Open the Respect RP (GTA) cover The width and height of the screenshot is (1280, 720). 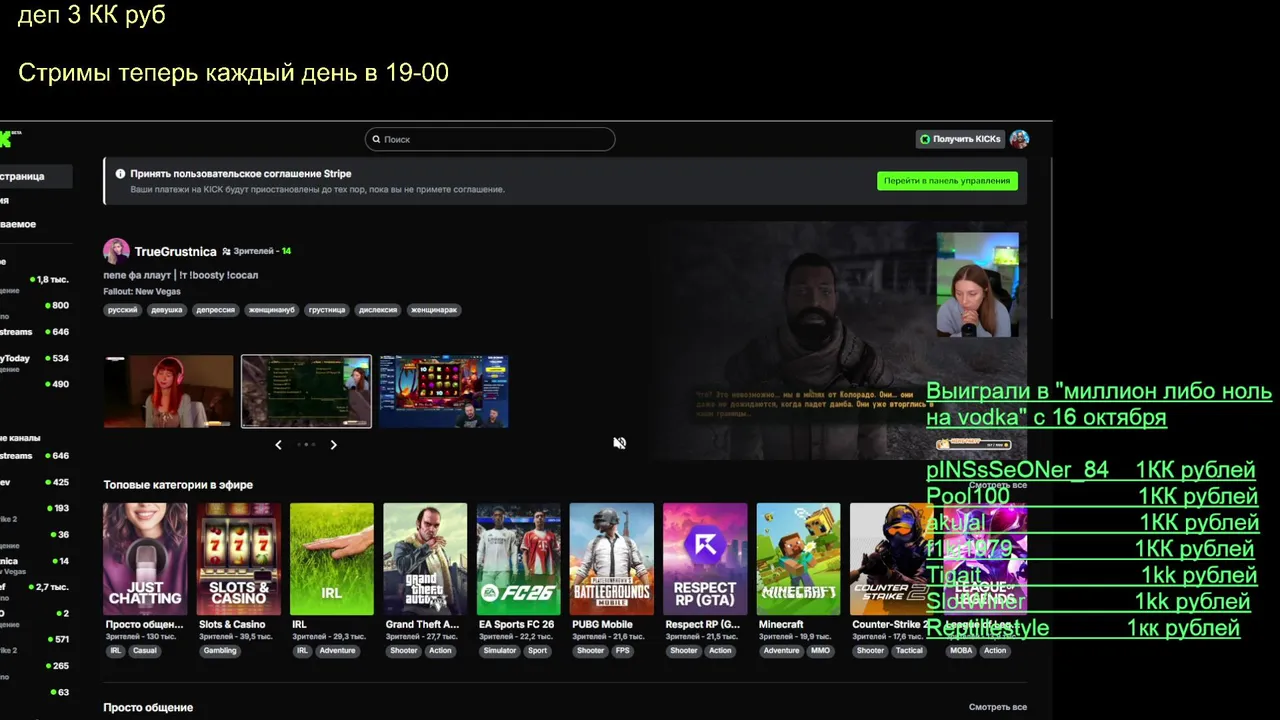(x=705, y=559)
